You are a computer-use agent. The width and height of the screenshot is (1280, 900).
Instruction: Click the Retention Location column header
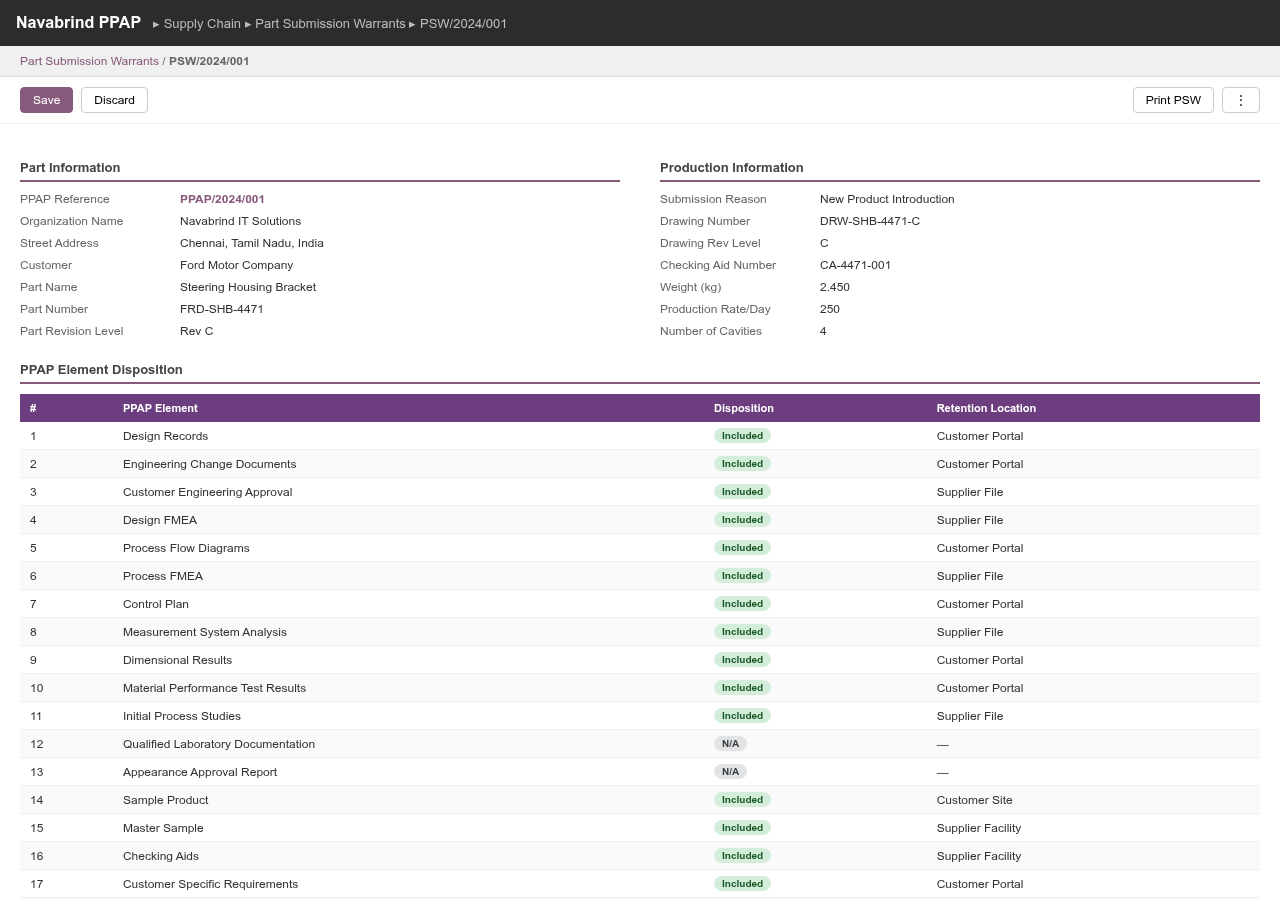[985, 408]
